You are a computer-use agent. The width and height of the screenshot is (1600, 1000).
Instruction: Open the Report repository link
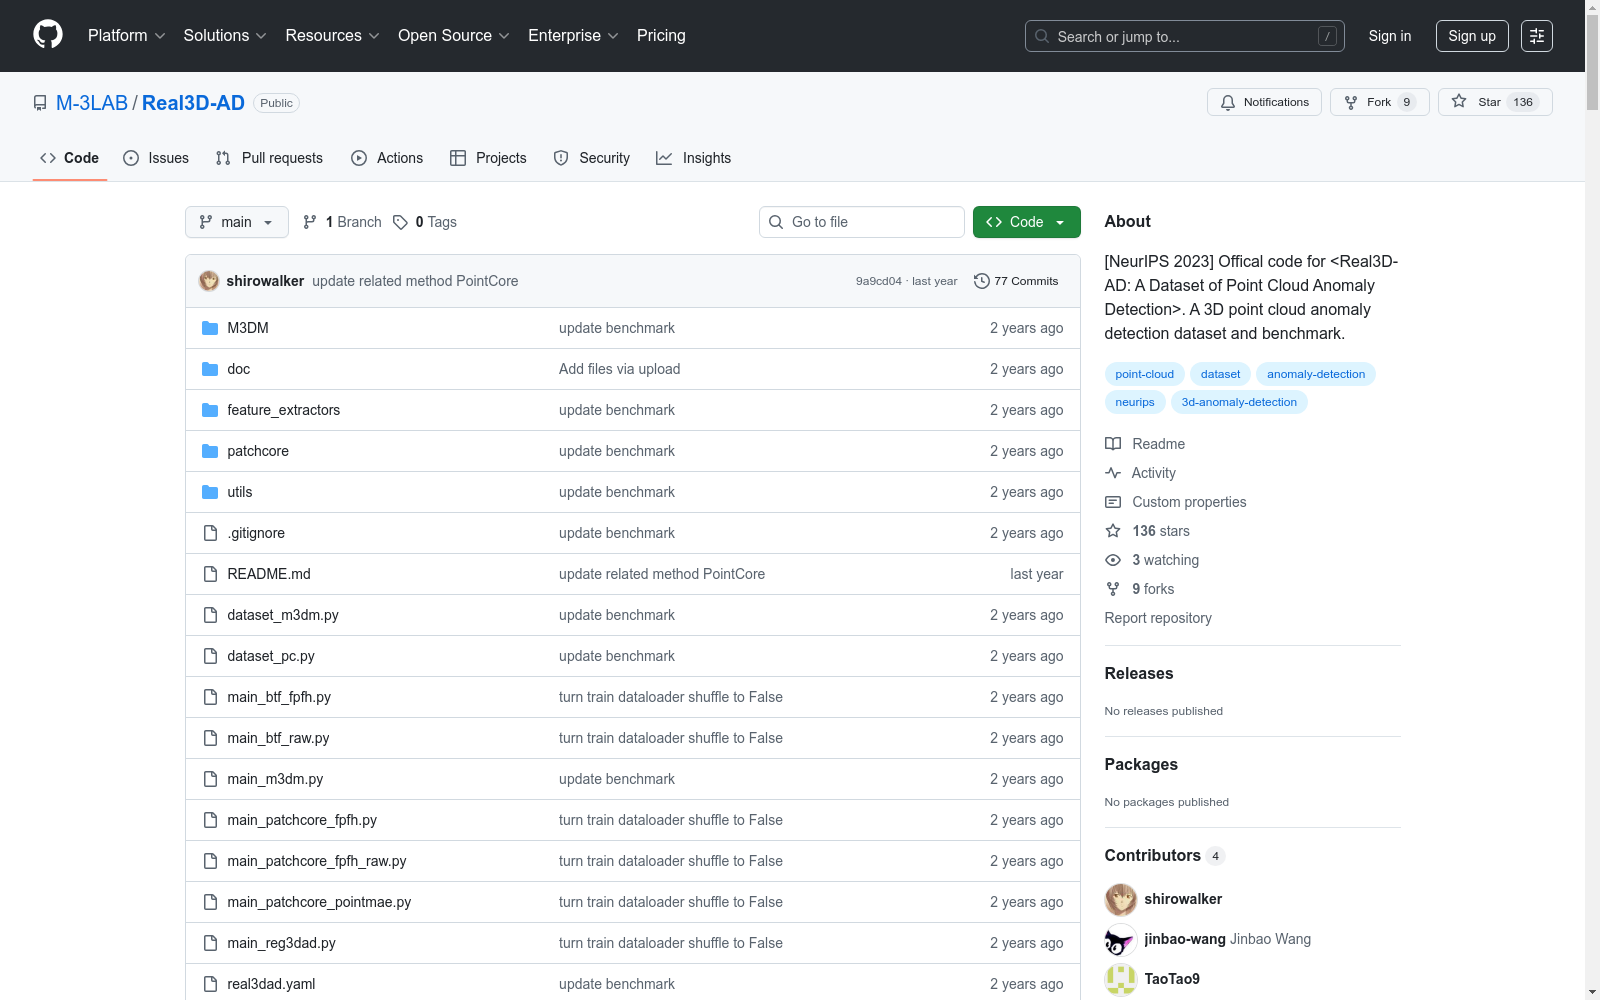pyautogui.click(x=1158, y=618)
